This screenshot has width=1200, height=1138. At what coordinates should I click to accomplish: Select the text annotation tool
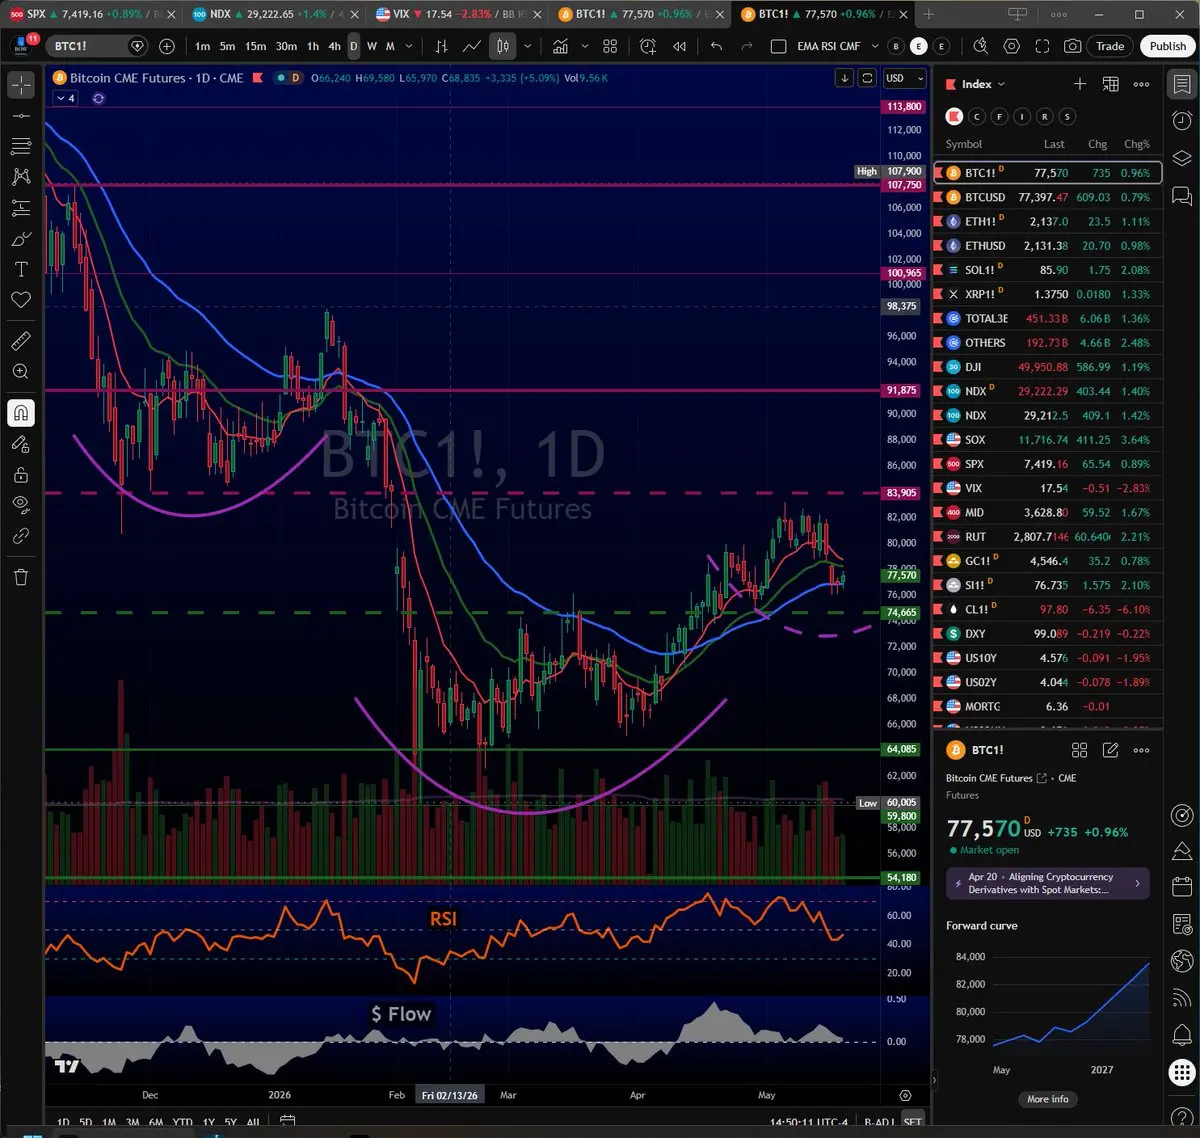tap(21, 269)
